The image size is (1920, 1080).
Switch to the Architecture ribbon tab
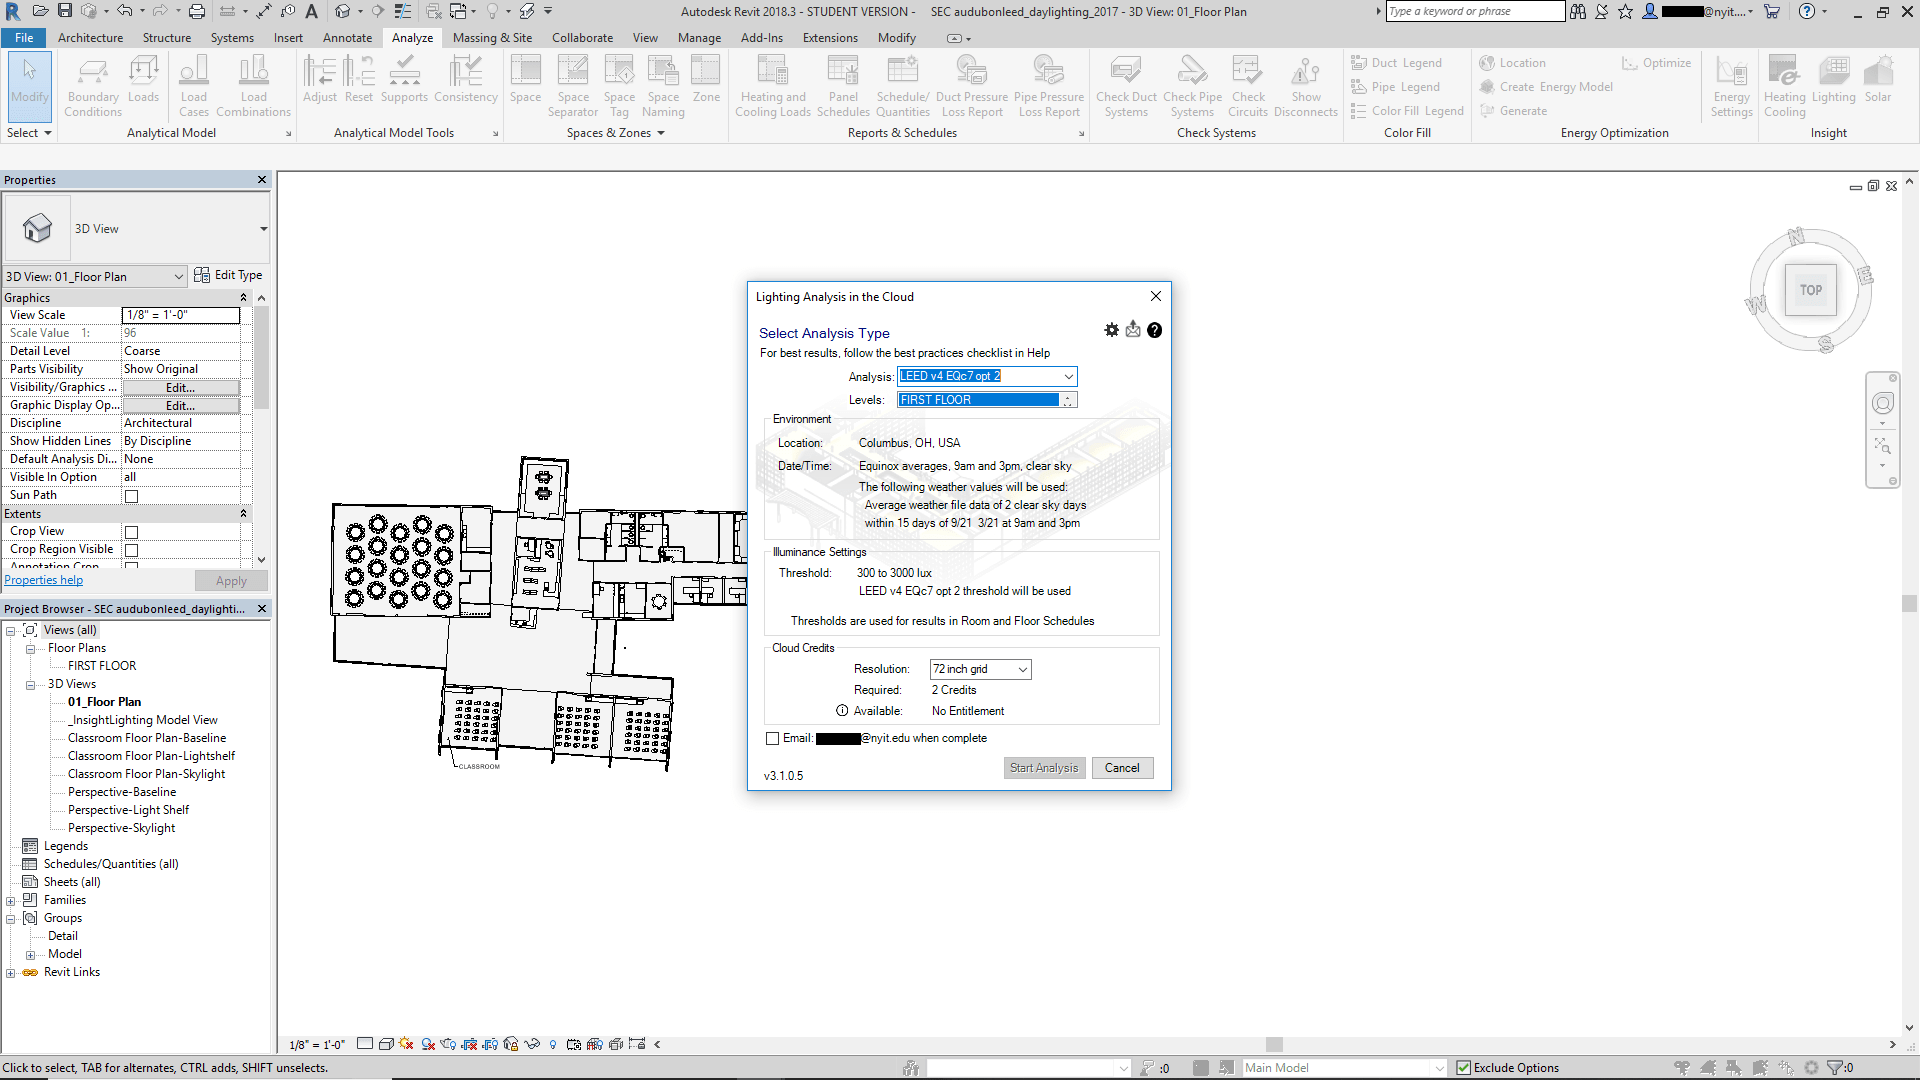90,38
